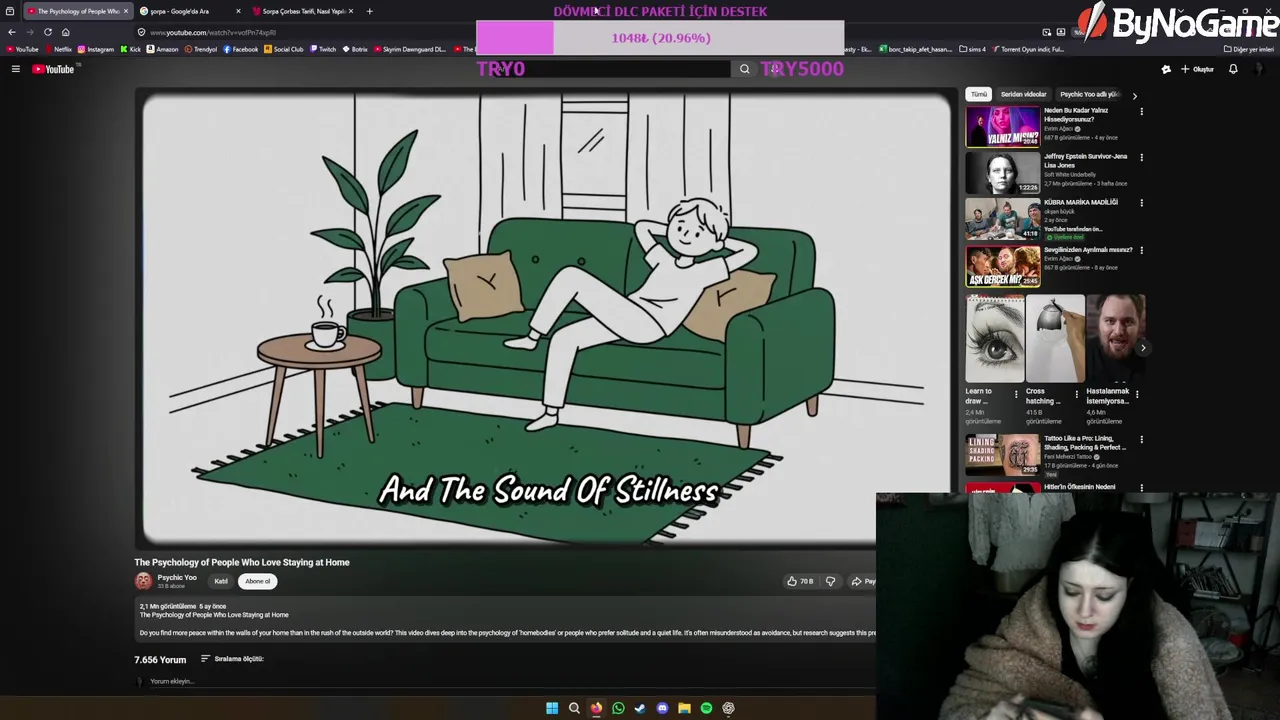Click the main video player to pause
The width and height of the screenshot is (1280, 720).
coord(545,318)
